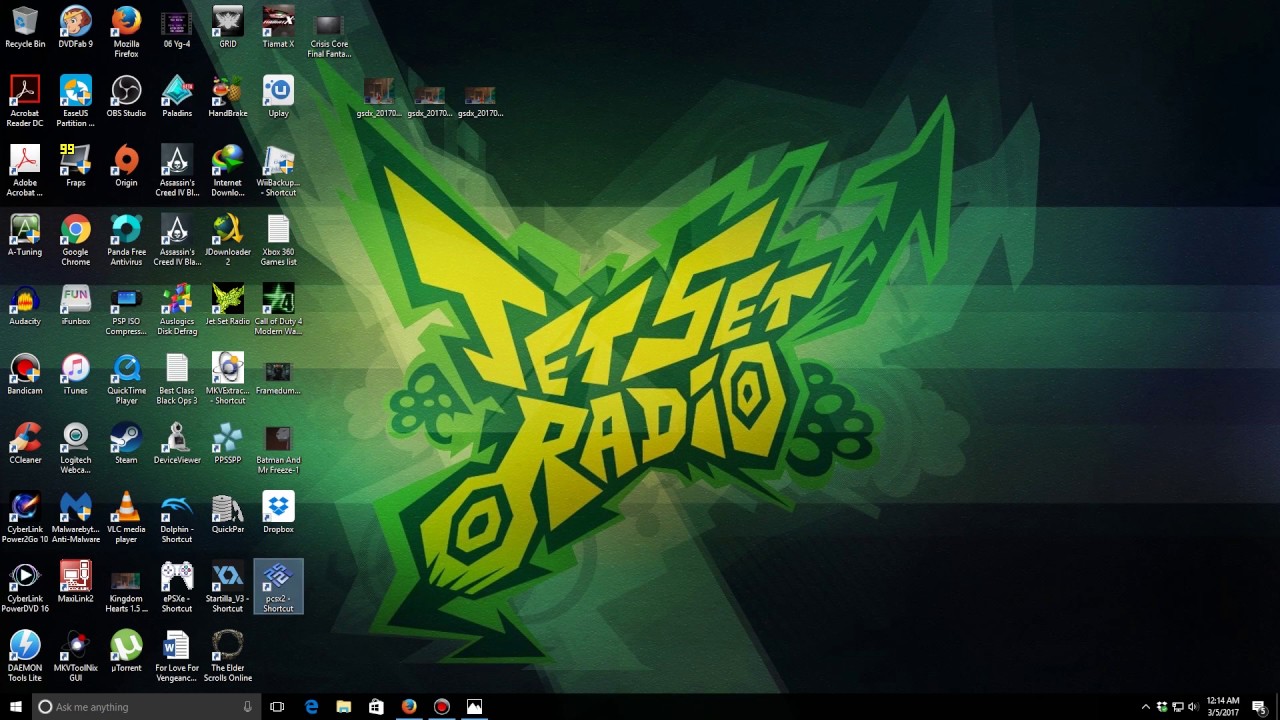Open the Windows Start menu
1280x720 pixels.
(16, 707)
